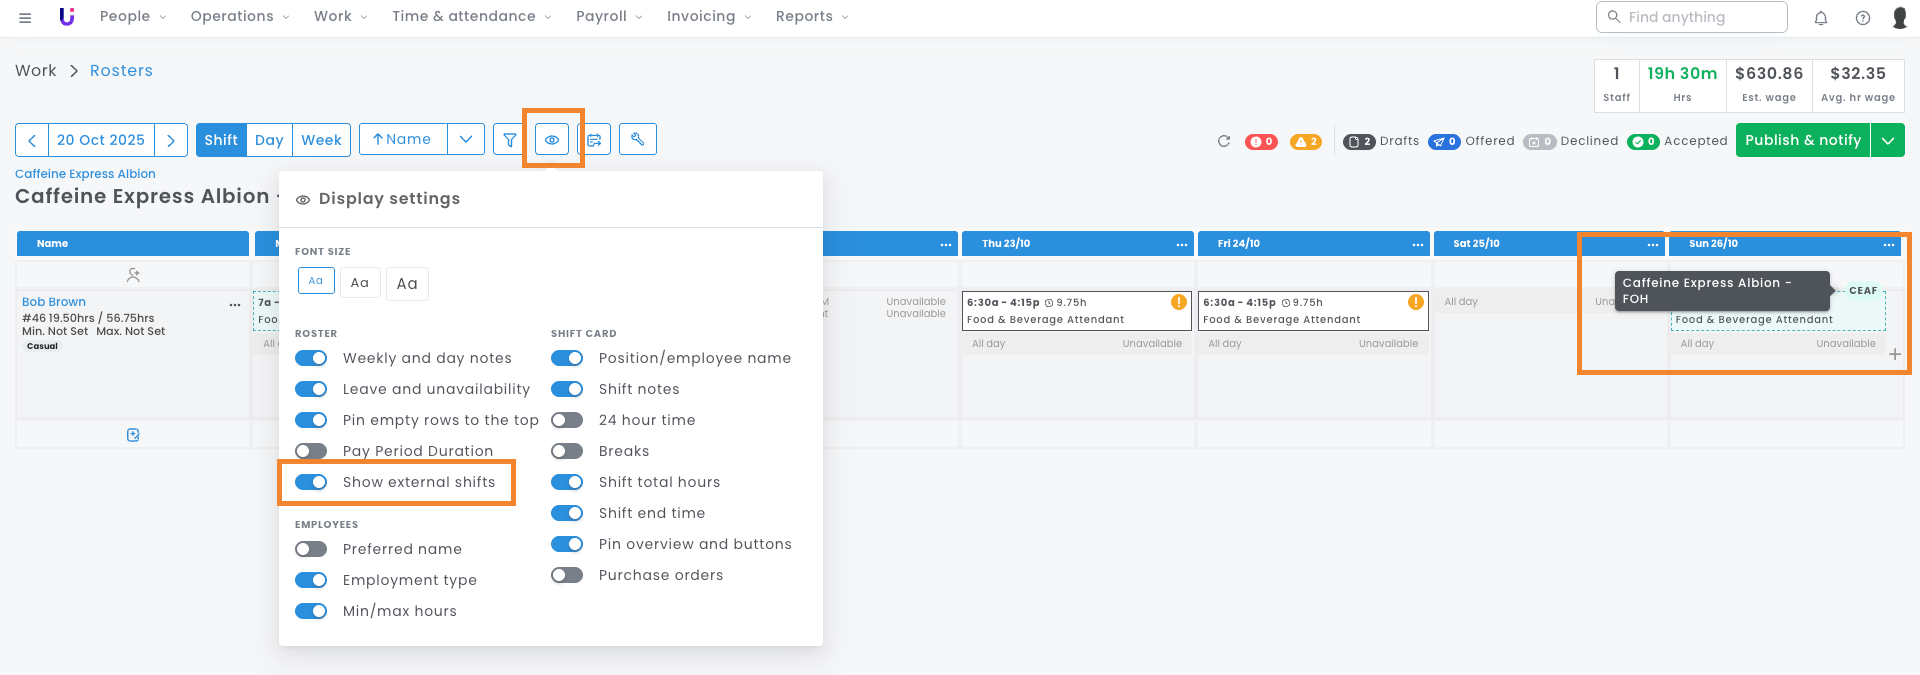Click the filter funnel icon
The height and width of the screenshot is (675, 1920).
(510, 140)
